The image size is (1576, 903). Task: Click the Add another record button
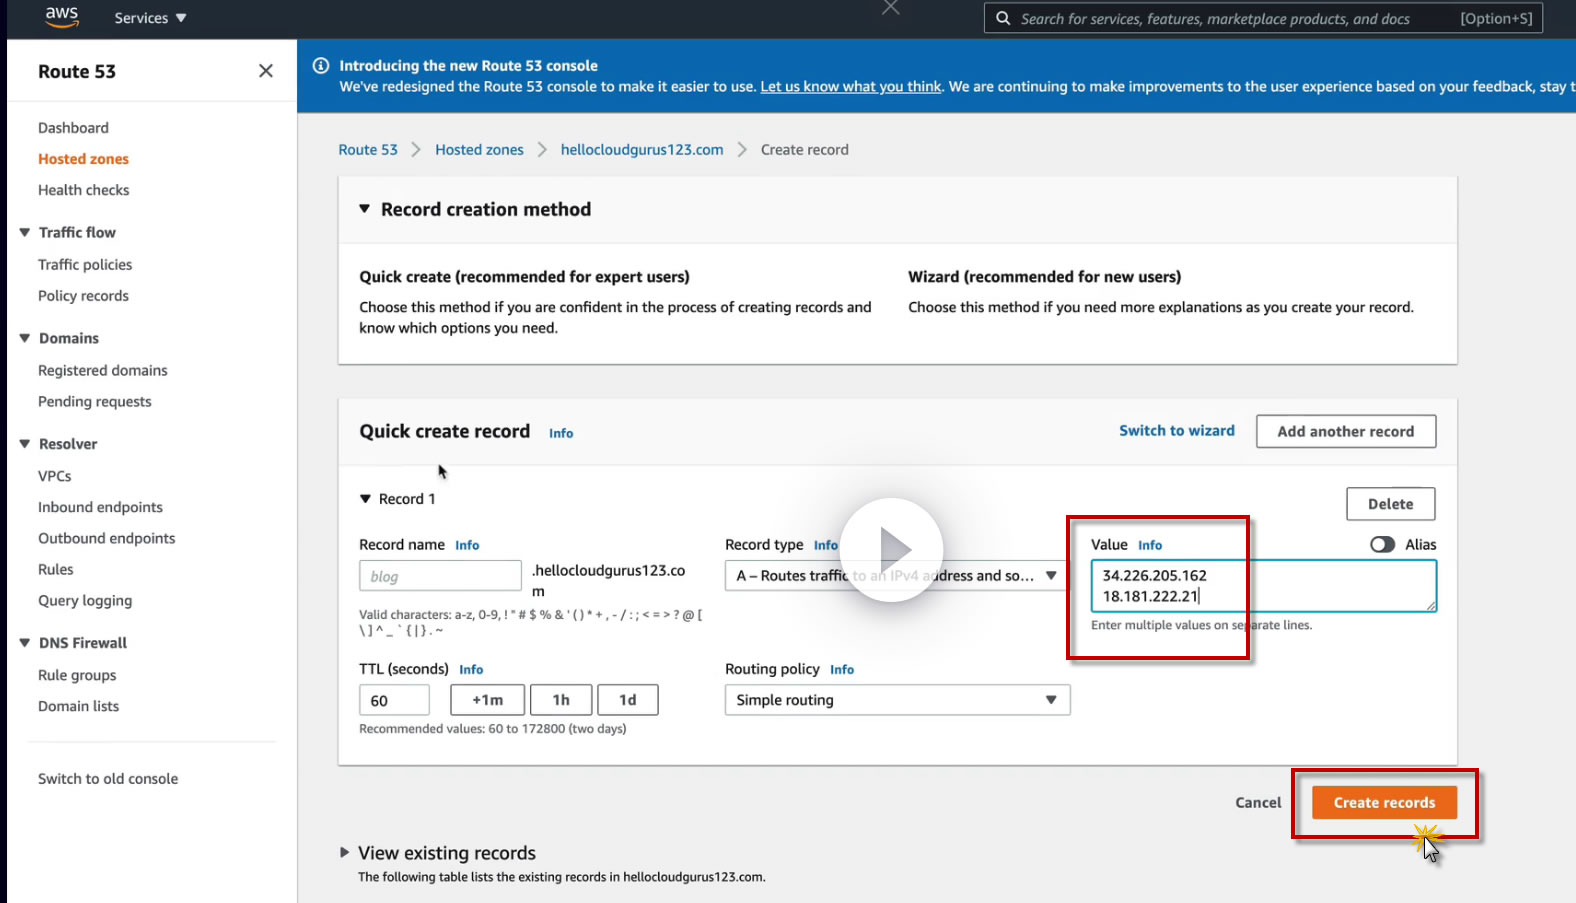(x=1345, y=431)
